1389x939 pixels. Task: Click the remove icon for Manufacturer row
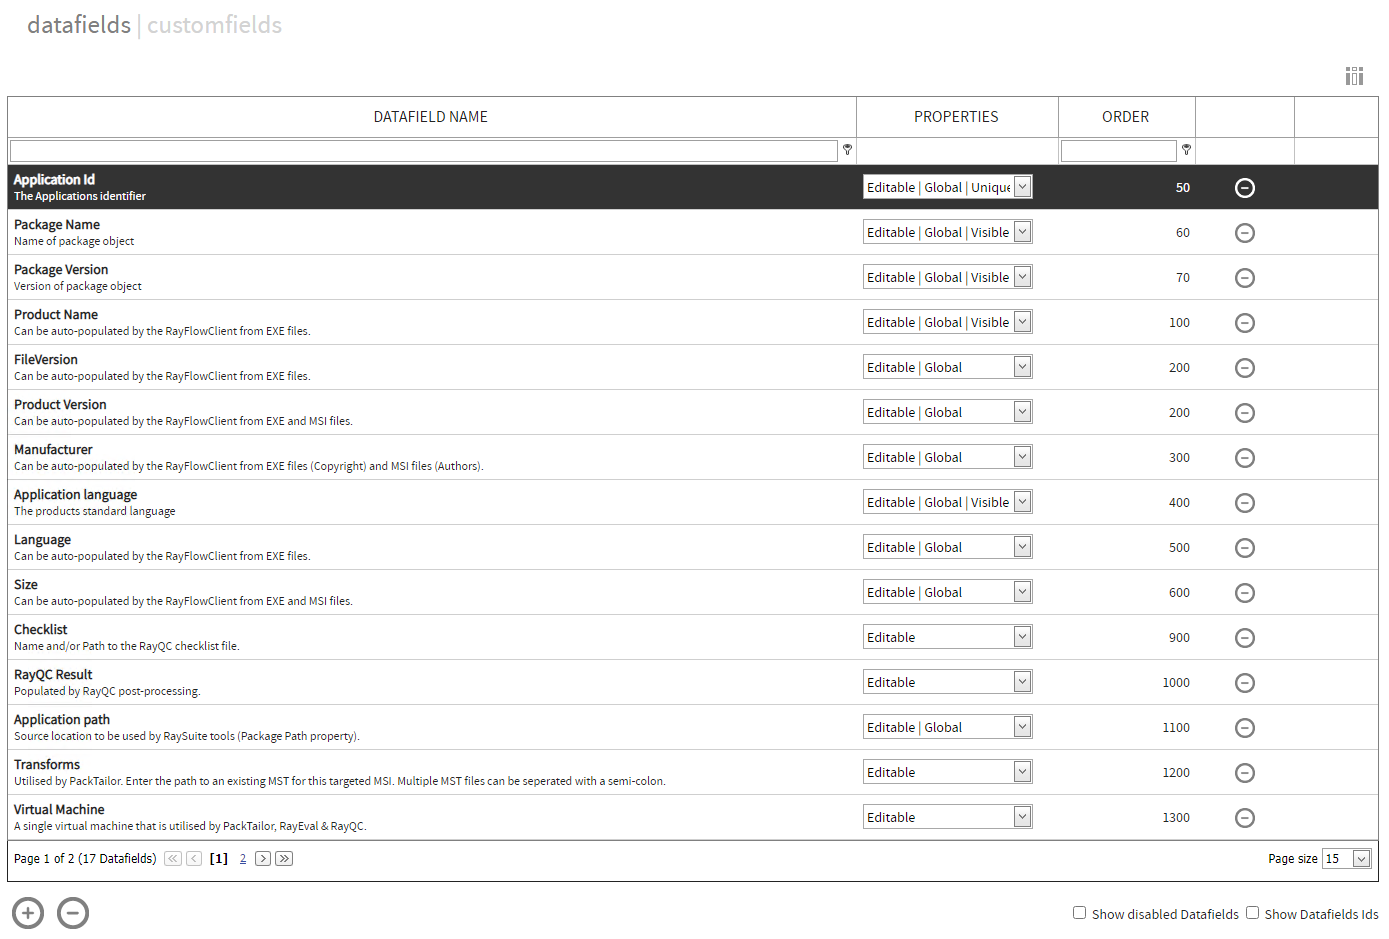point(1244,458)
